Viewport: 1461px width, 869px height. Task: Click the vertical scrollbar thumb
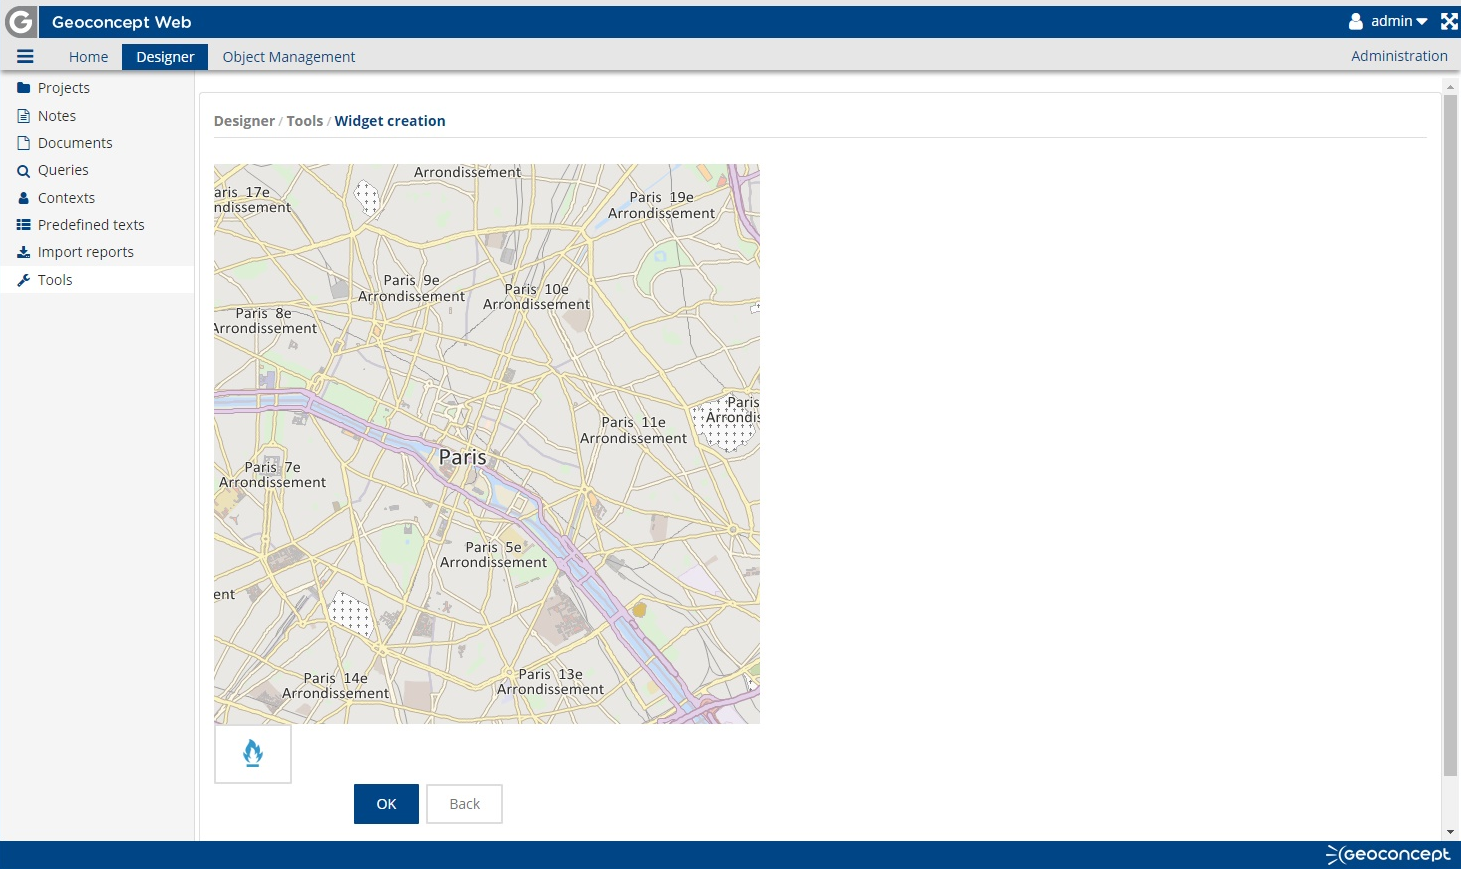tap(1450, 435)
